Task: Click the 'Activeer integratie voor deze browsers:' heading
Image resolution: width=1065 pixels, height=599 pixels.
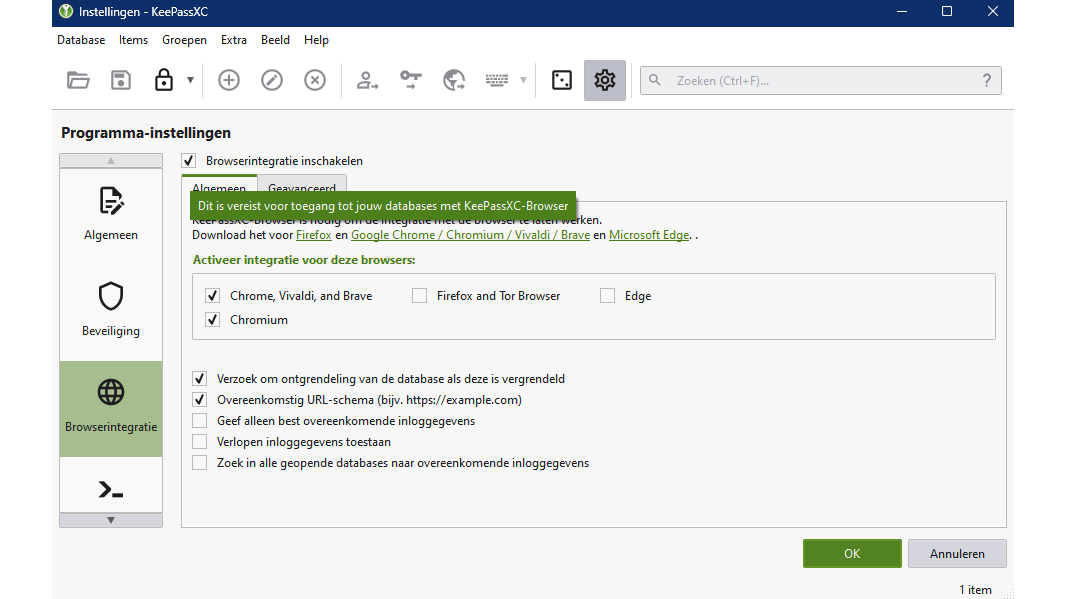Action: tap(304, 260)
